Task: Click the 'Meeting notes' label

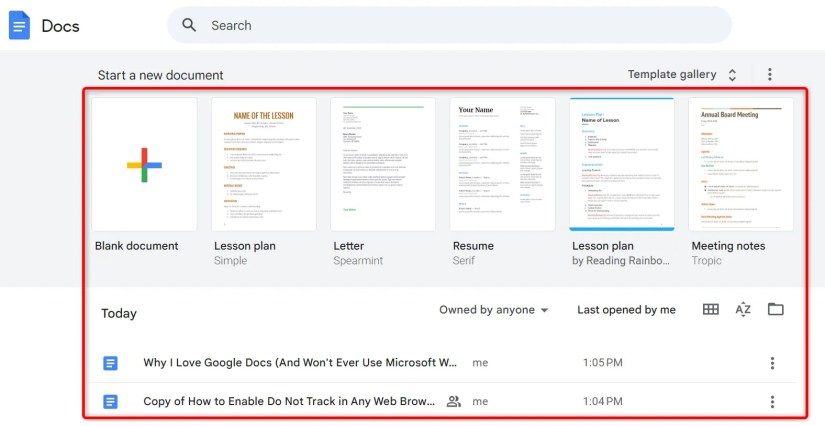Action: [728, 246]
